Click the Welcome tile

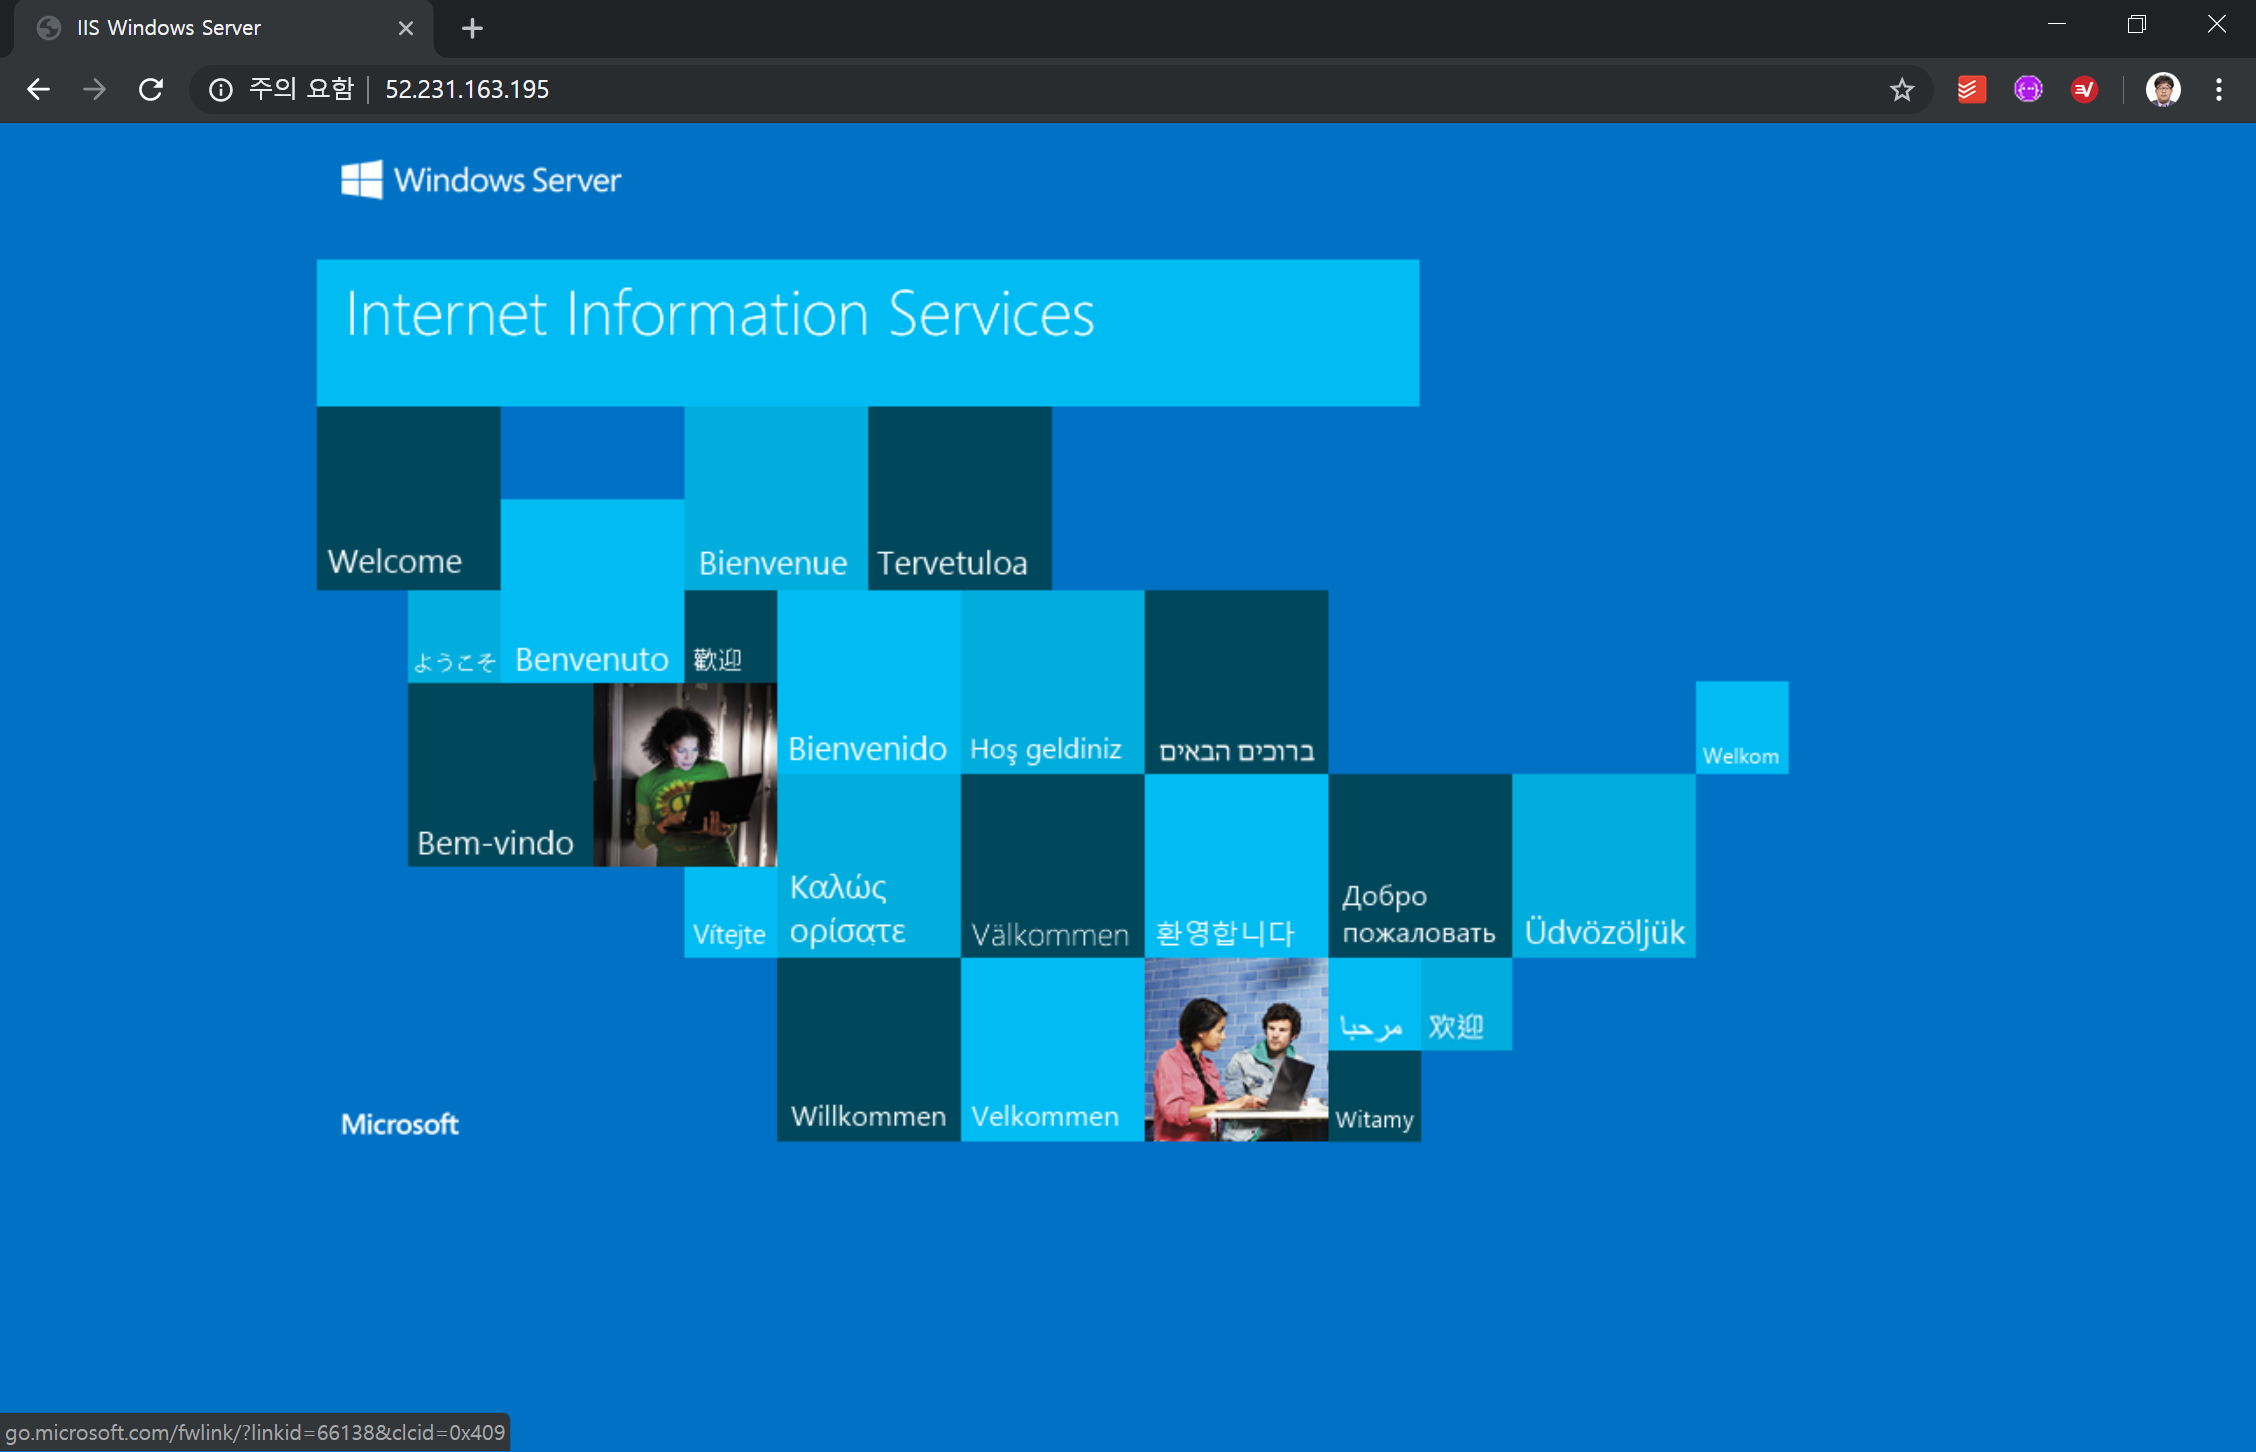coord(409,498)
